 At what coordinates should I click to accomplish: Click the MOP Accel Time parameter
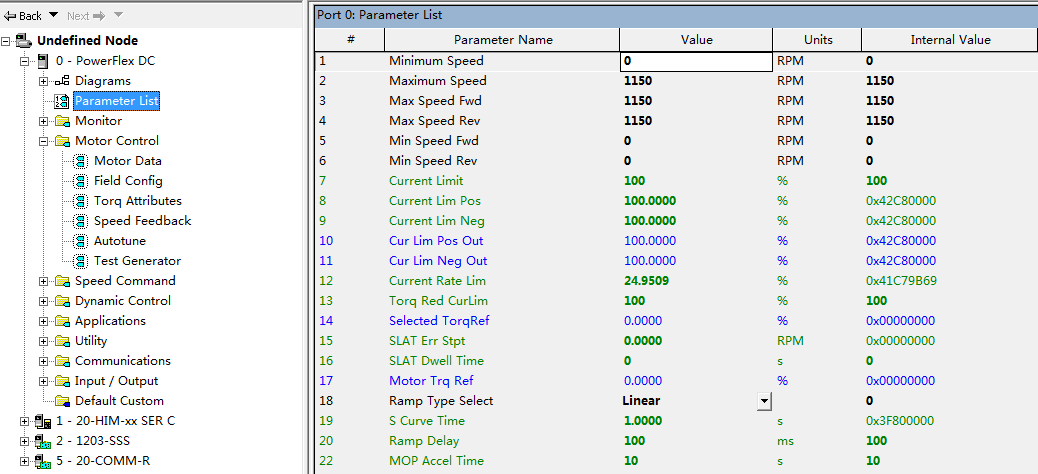[x=436, y=461]
